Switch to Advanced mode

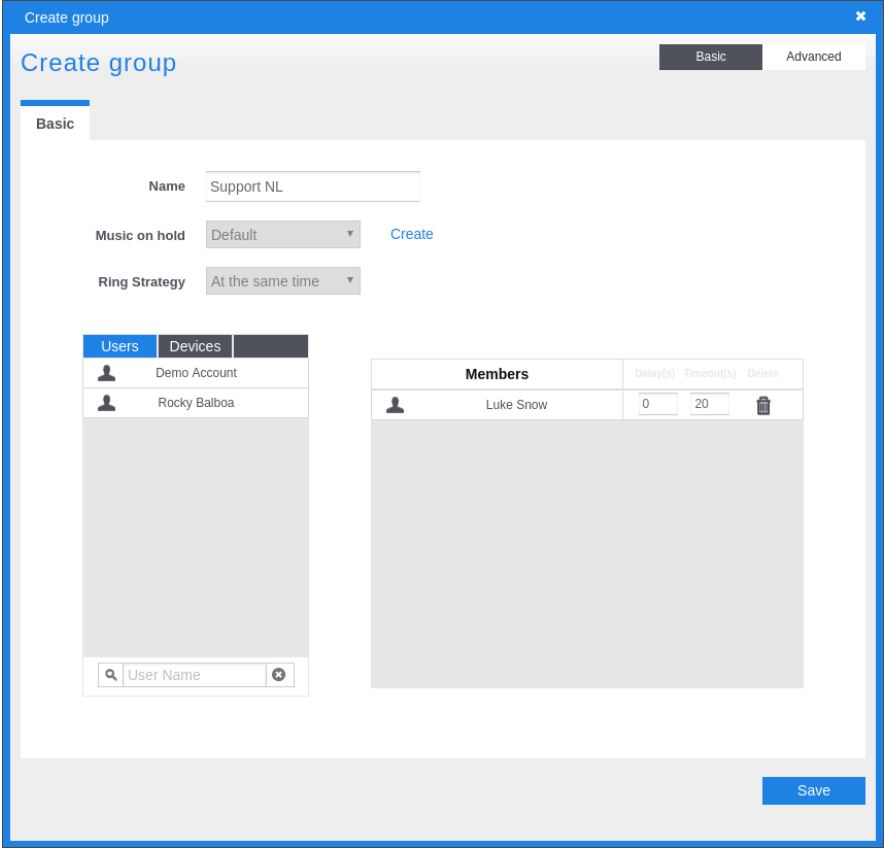tap(813, 57)
